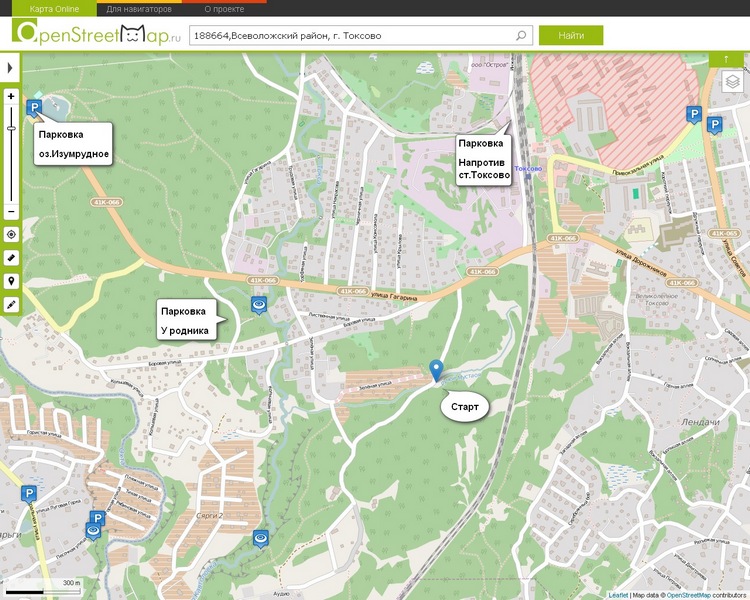Collapse header with green up arrow
The image size is (750, 600).
(726, 59)
